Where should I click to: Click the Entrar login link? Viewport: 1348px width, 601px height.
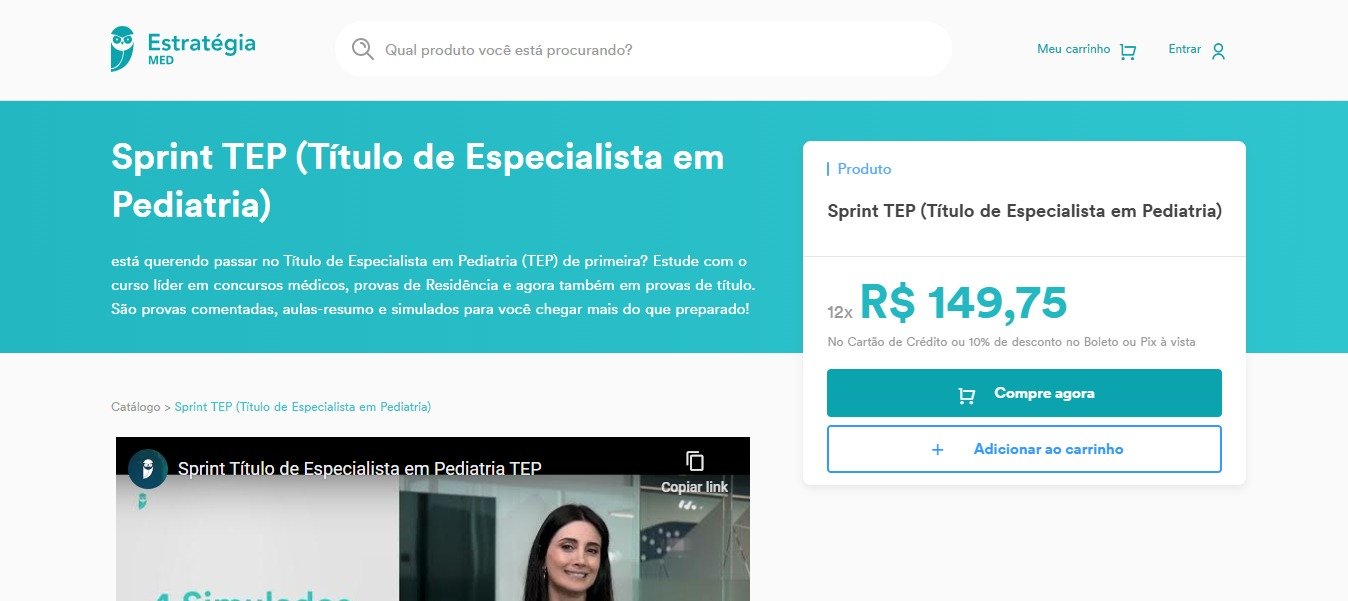1184,49
